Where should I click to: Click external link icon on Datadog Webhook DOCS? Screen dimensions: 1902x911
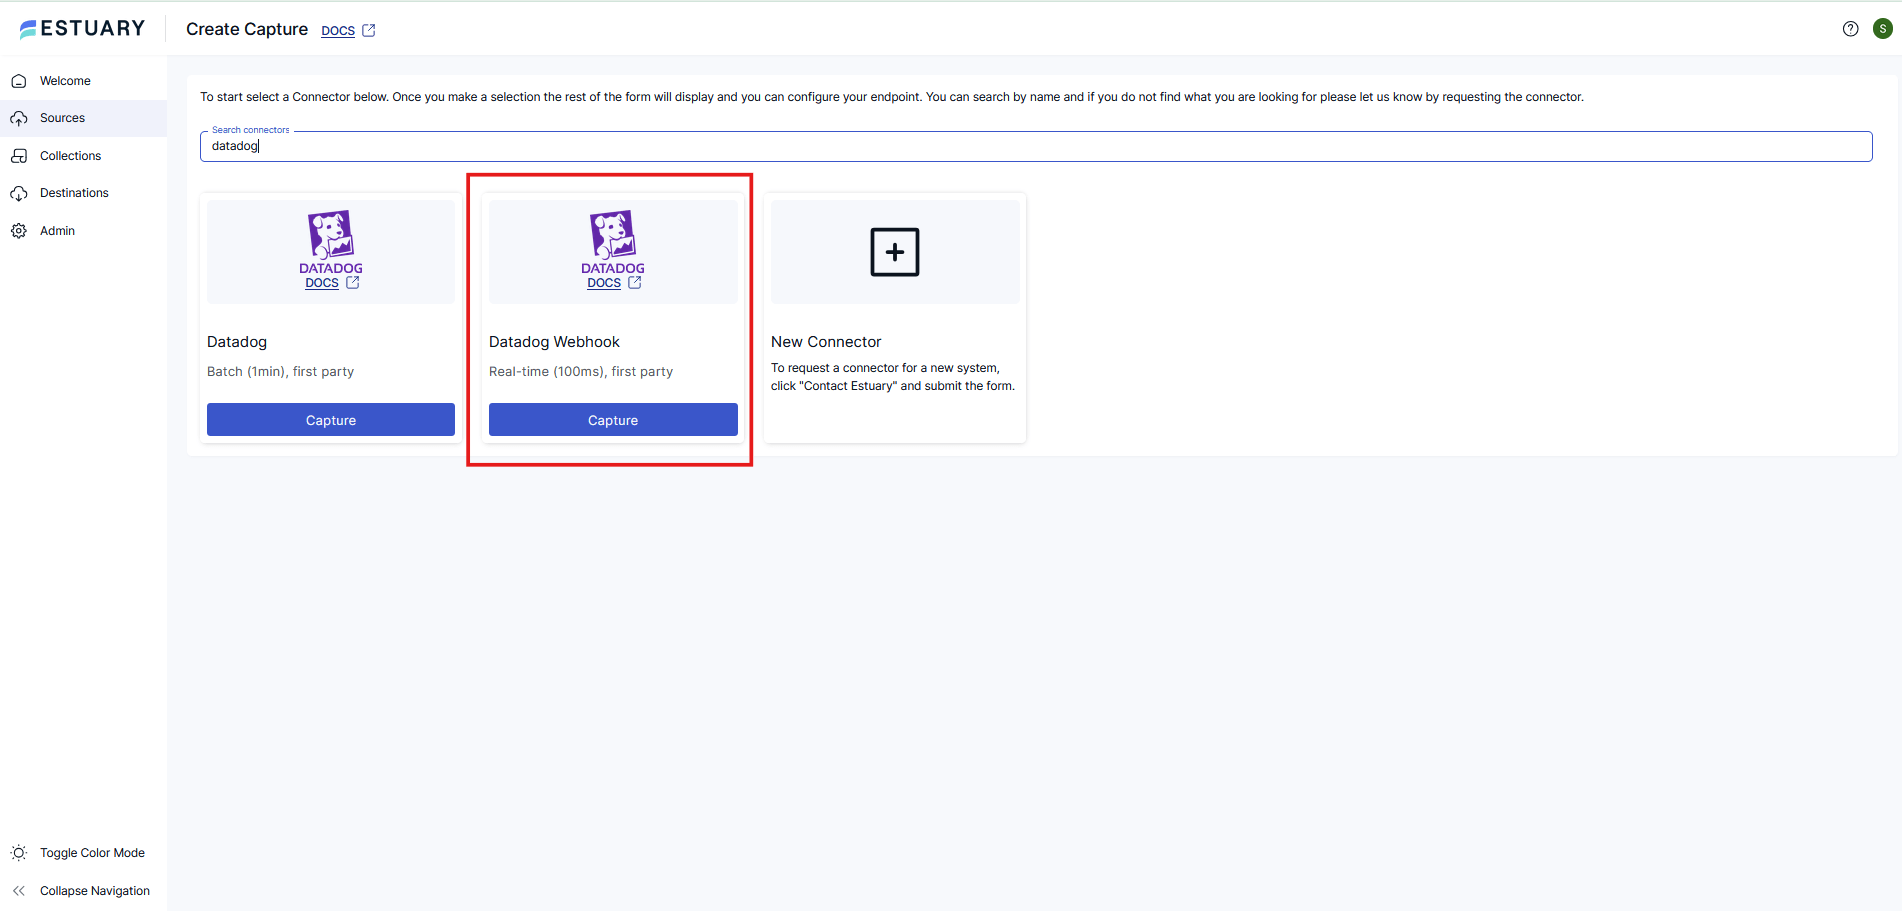(x=635, y=283)
